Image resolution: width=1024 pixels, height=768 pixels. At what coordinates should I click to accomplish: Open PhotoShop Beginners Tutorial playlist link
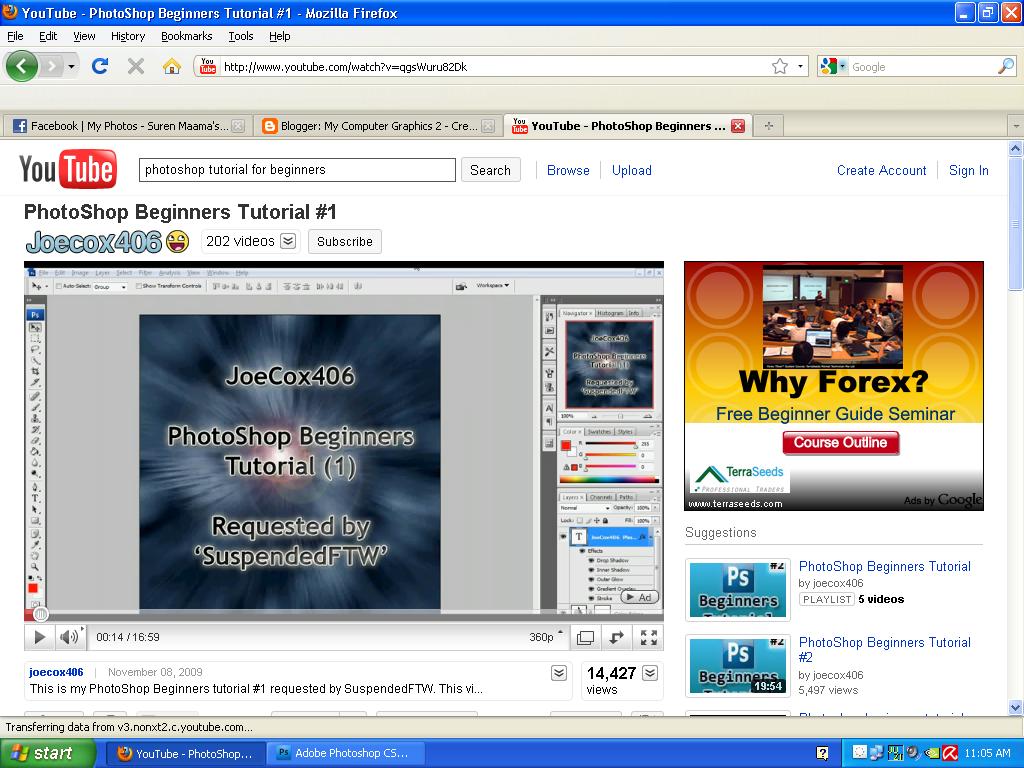(884, 567)
